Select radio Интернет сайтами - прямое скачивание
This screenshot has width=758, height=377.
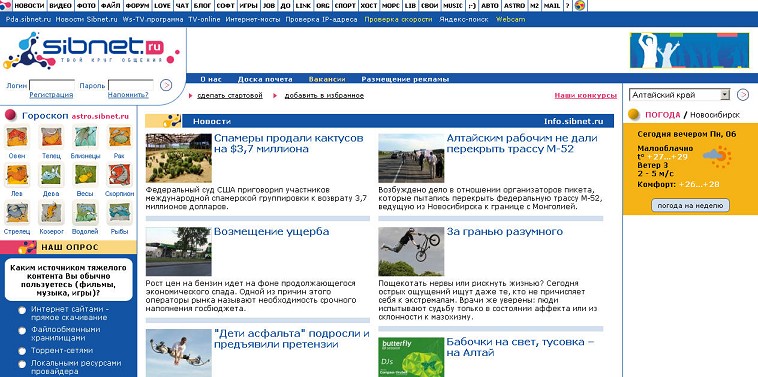point(22,310)
